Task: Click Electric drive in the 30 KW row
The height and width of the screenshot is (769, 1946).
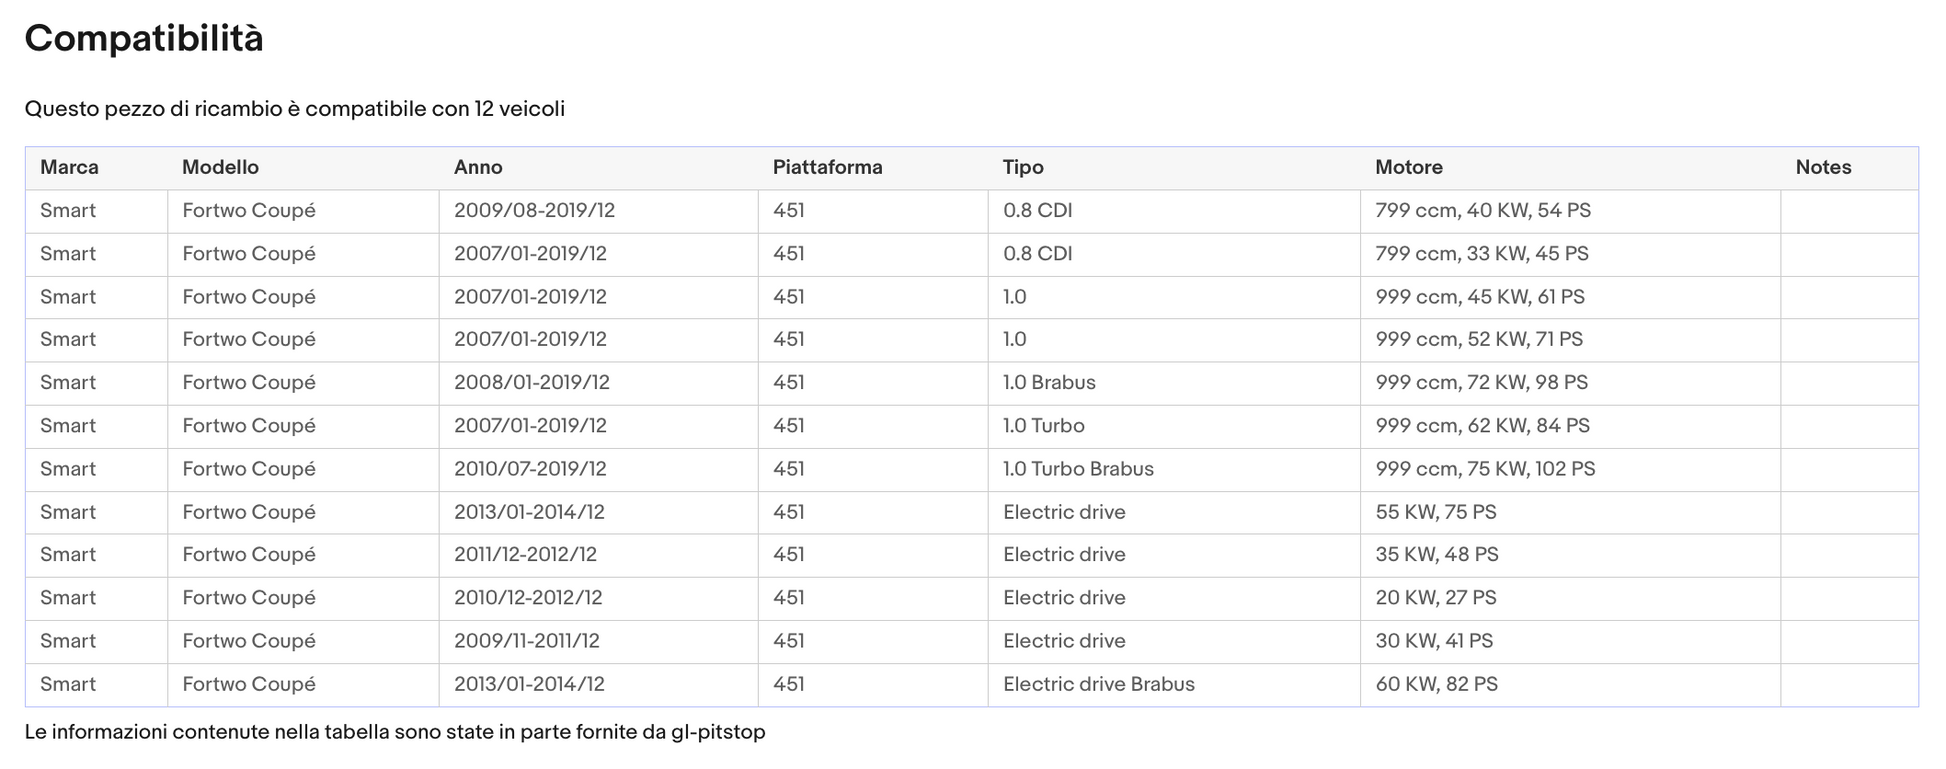Action: (1064, 641)
